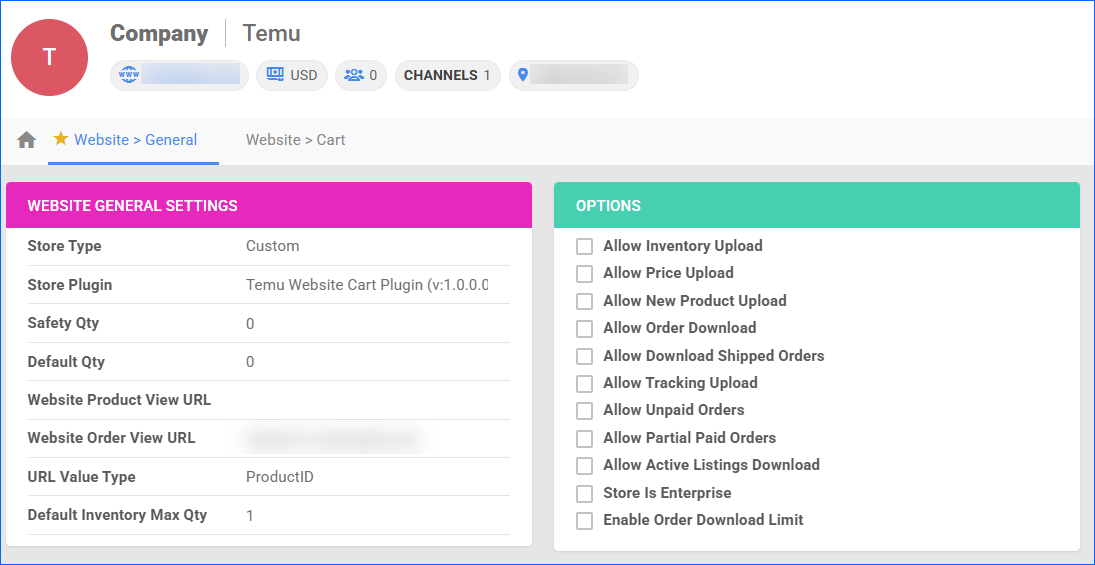The width and height of the screenshot is (1095, 565).
Task: Enable Allow Inventory Upload checkbox
Action: pos(585,247)
